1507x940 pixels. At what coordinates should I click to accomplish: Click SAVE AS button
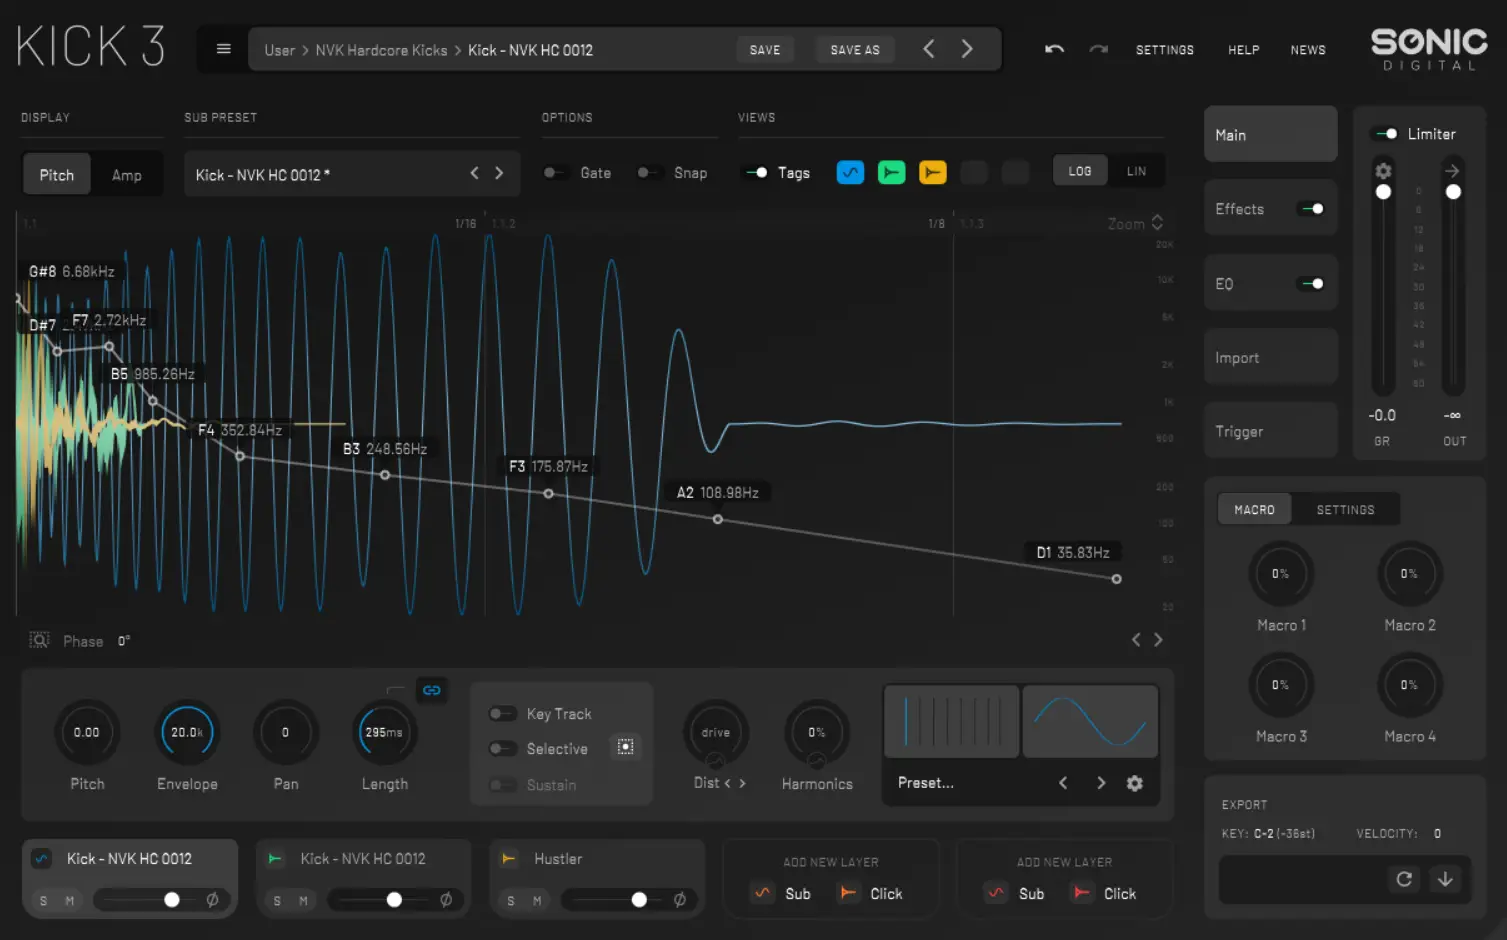(x=855, y=49)
